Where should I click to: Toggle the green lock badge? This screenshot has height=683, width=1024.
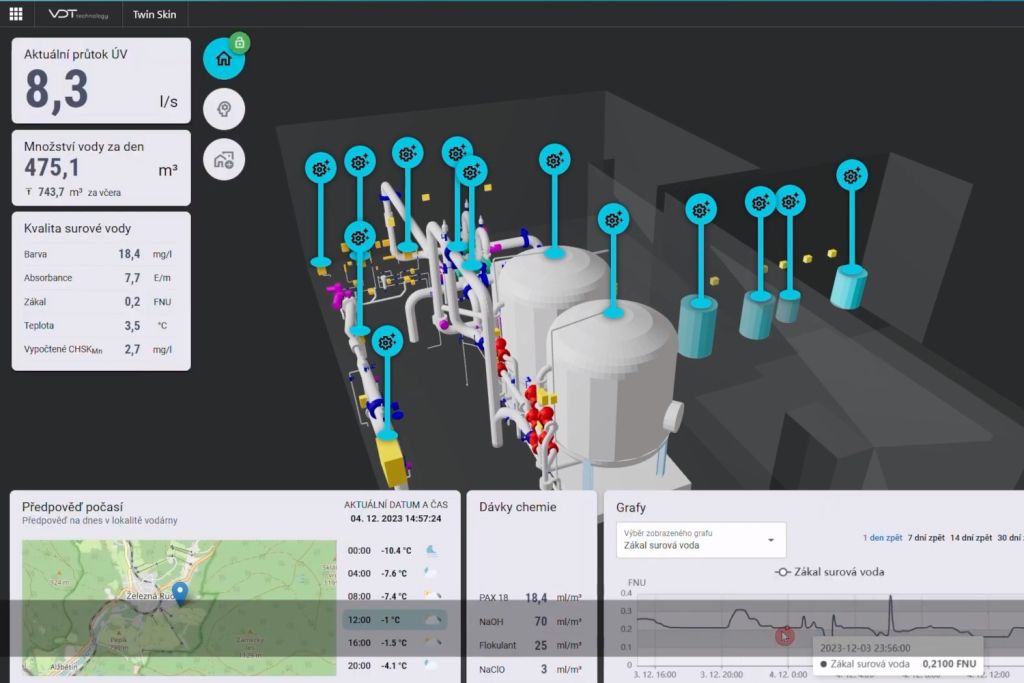pyautogui.click(x=240, y=42)
